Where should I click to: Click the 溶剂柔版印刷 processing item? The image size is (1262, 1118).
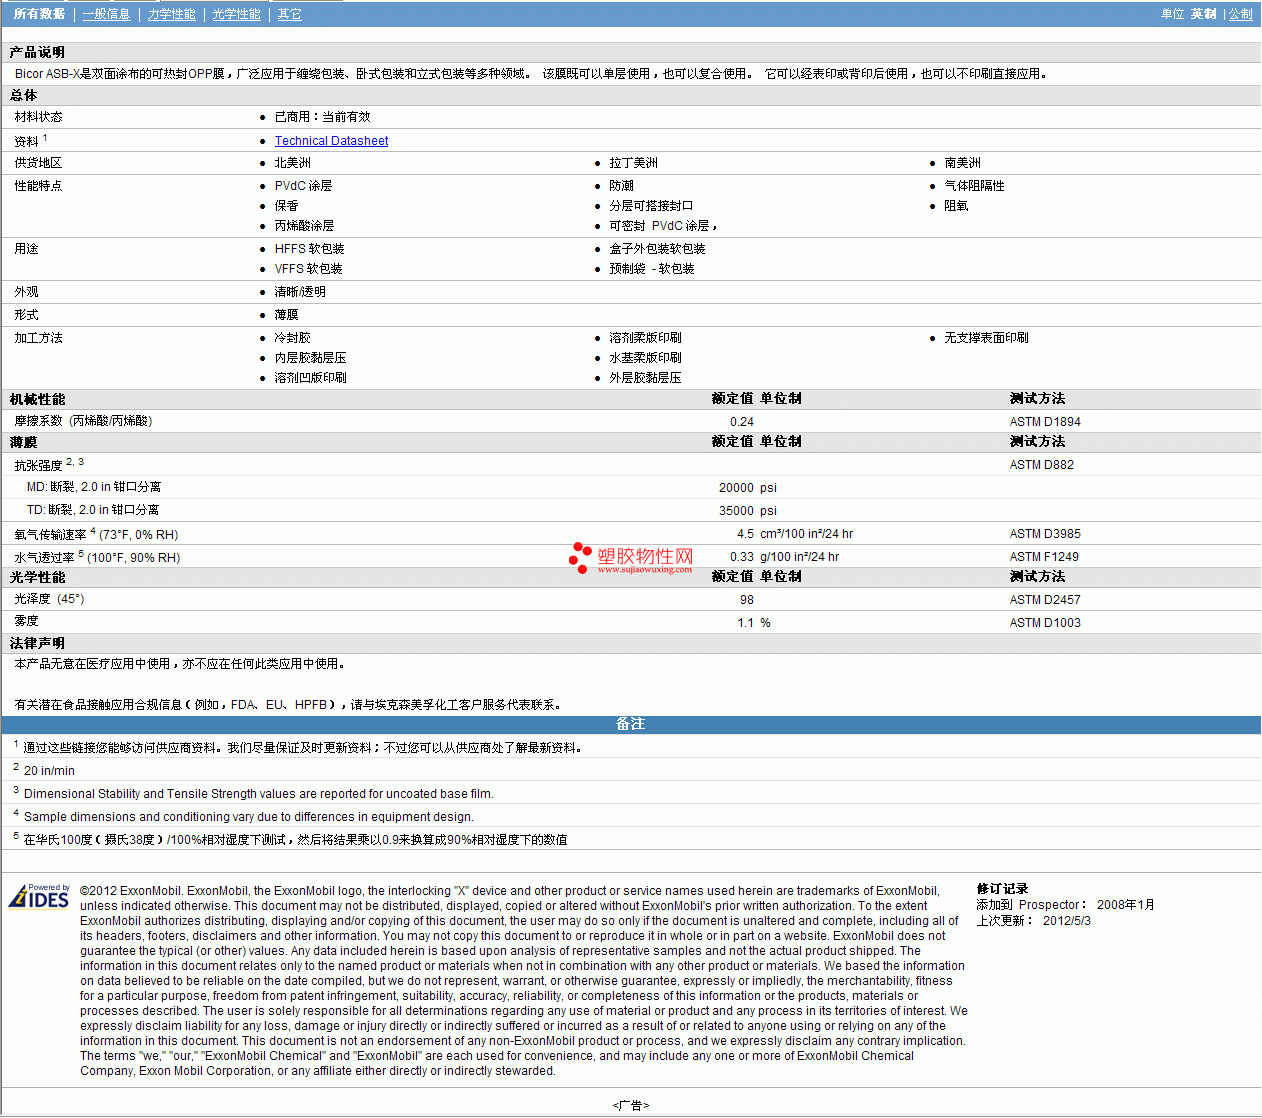click(x=646, y=338)
